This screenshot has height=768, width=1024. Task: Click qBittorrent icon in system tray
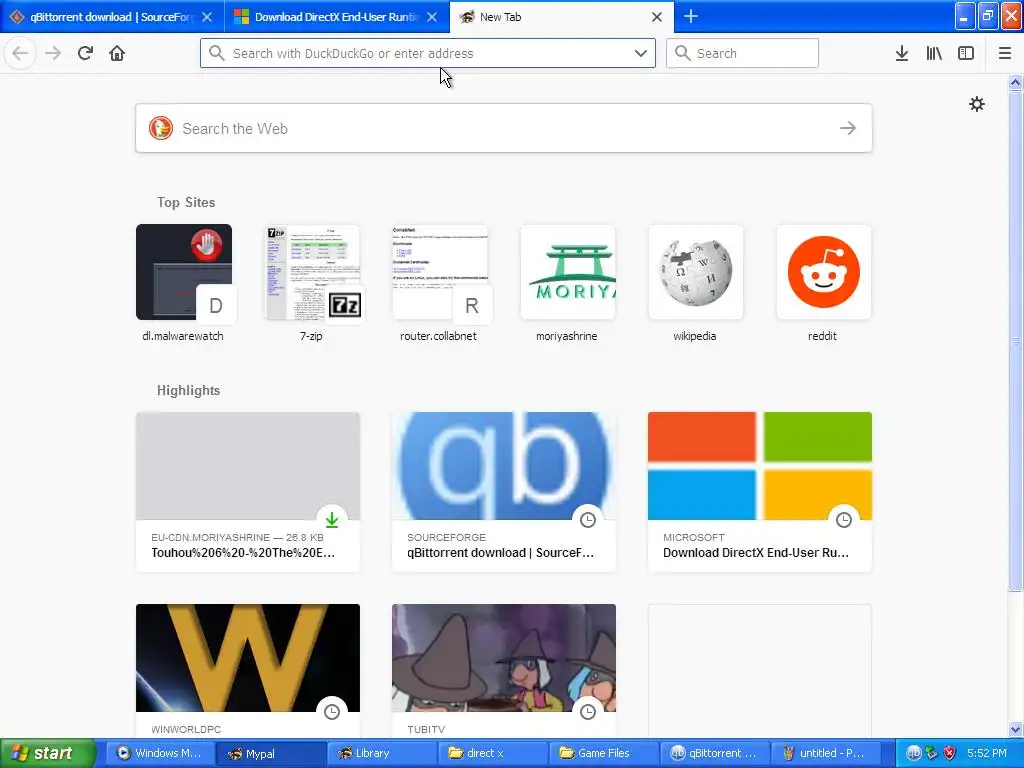(914, 753)
